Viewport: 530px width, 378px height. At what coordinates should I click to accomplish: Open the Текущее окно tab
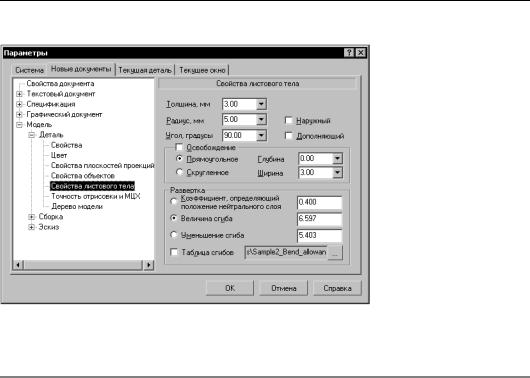click(202, 70)
